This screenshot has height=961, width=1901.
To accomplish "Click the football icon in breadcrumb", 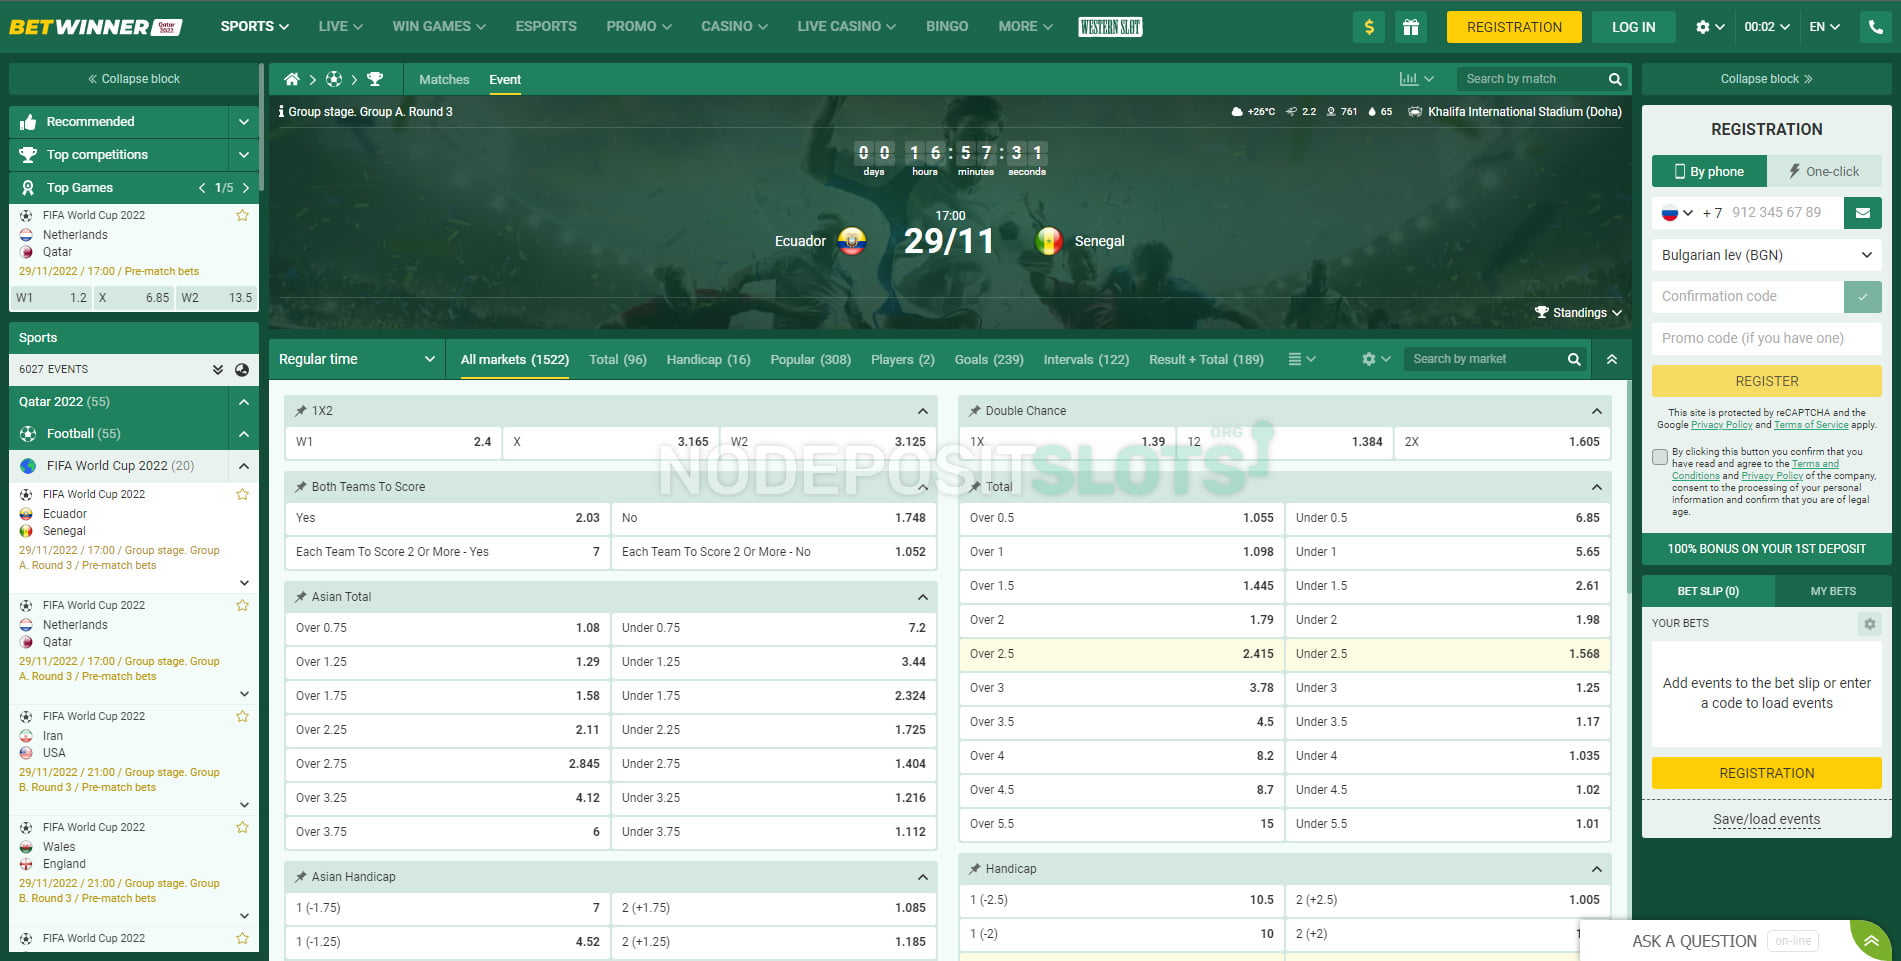I will click(x=334, y=79).
